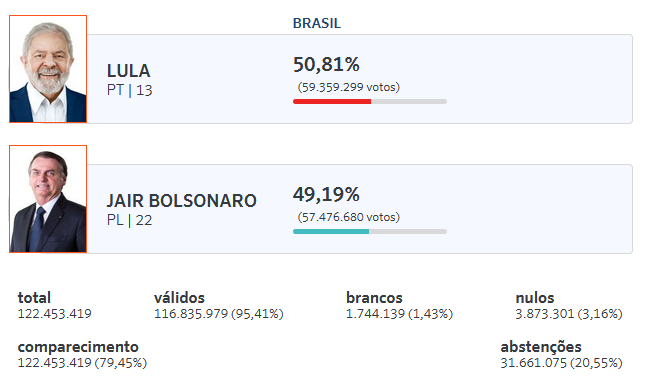
Task: Click the 59.359.299 votos count
Action: (x=349, y=87)
